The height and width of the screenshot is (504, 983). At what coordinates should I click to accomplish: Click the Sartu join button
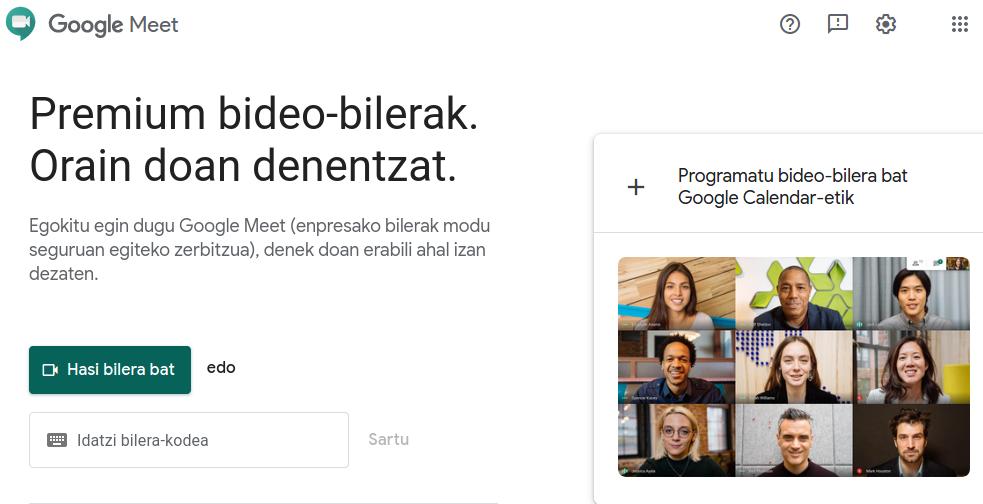point(389,439)
